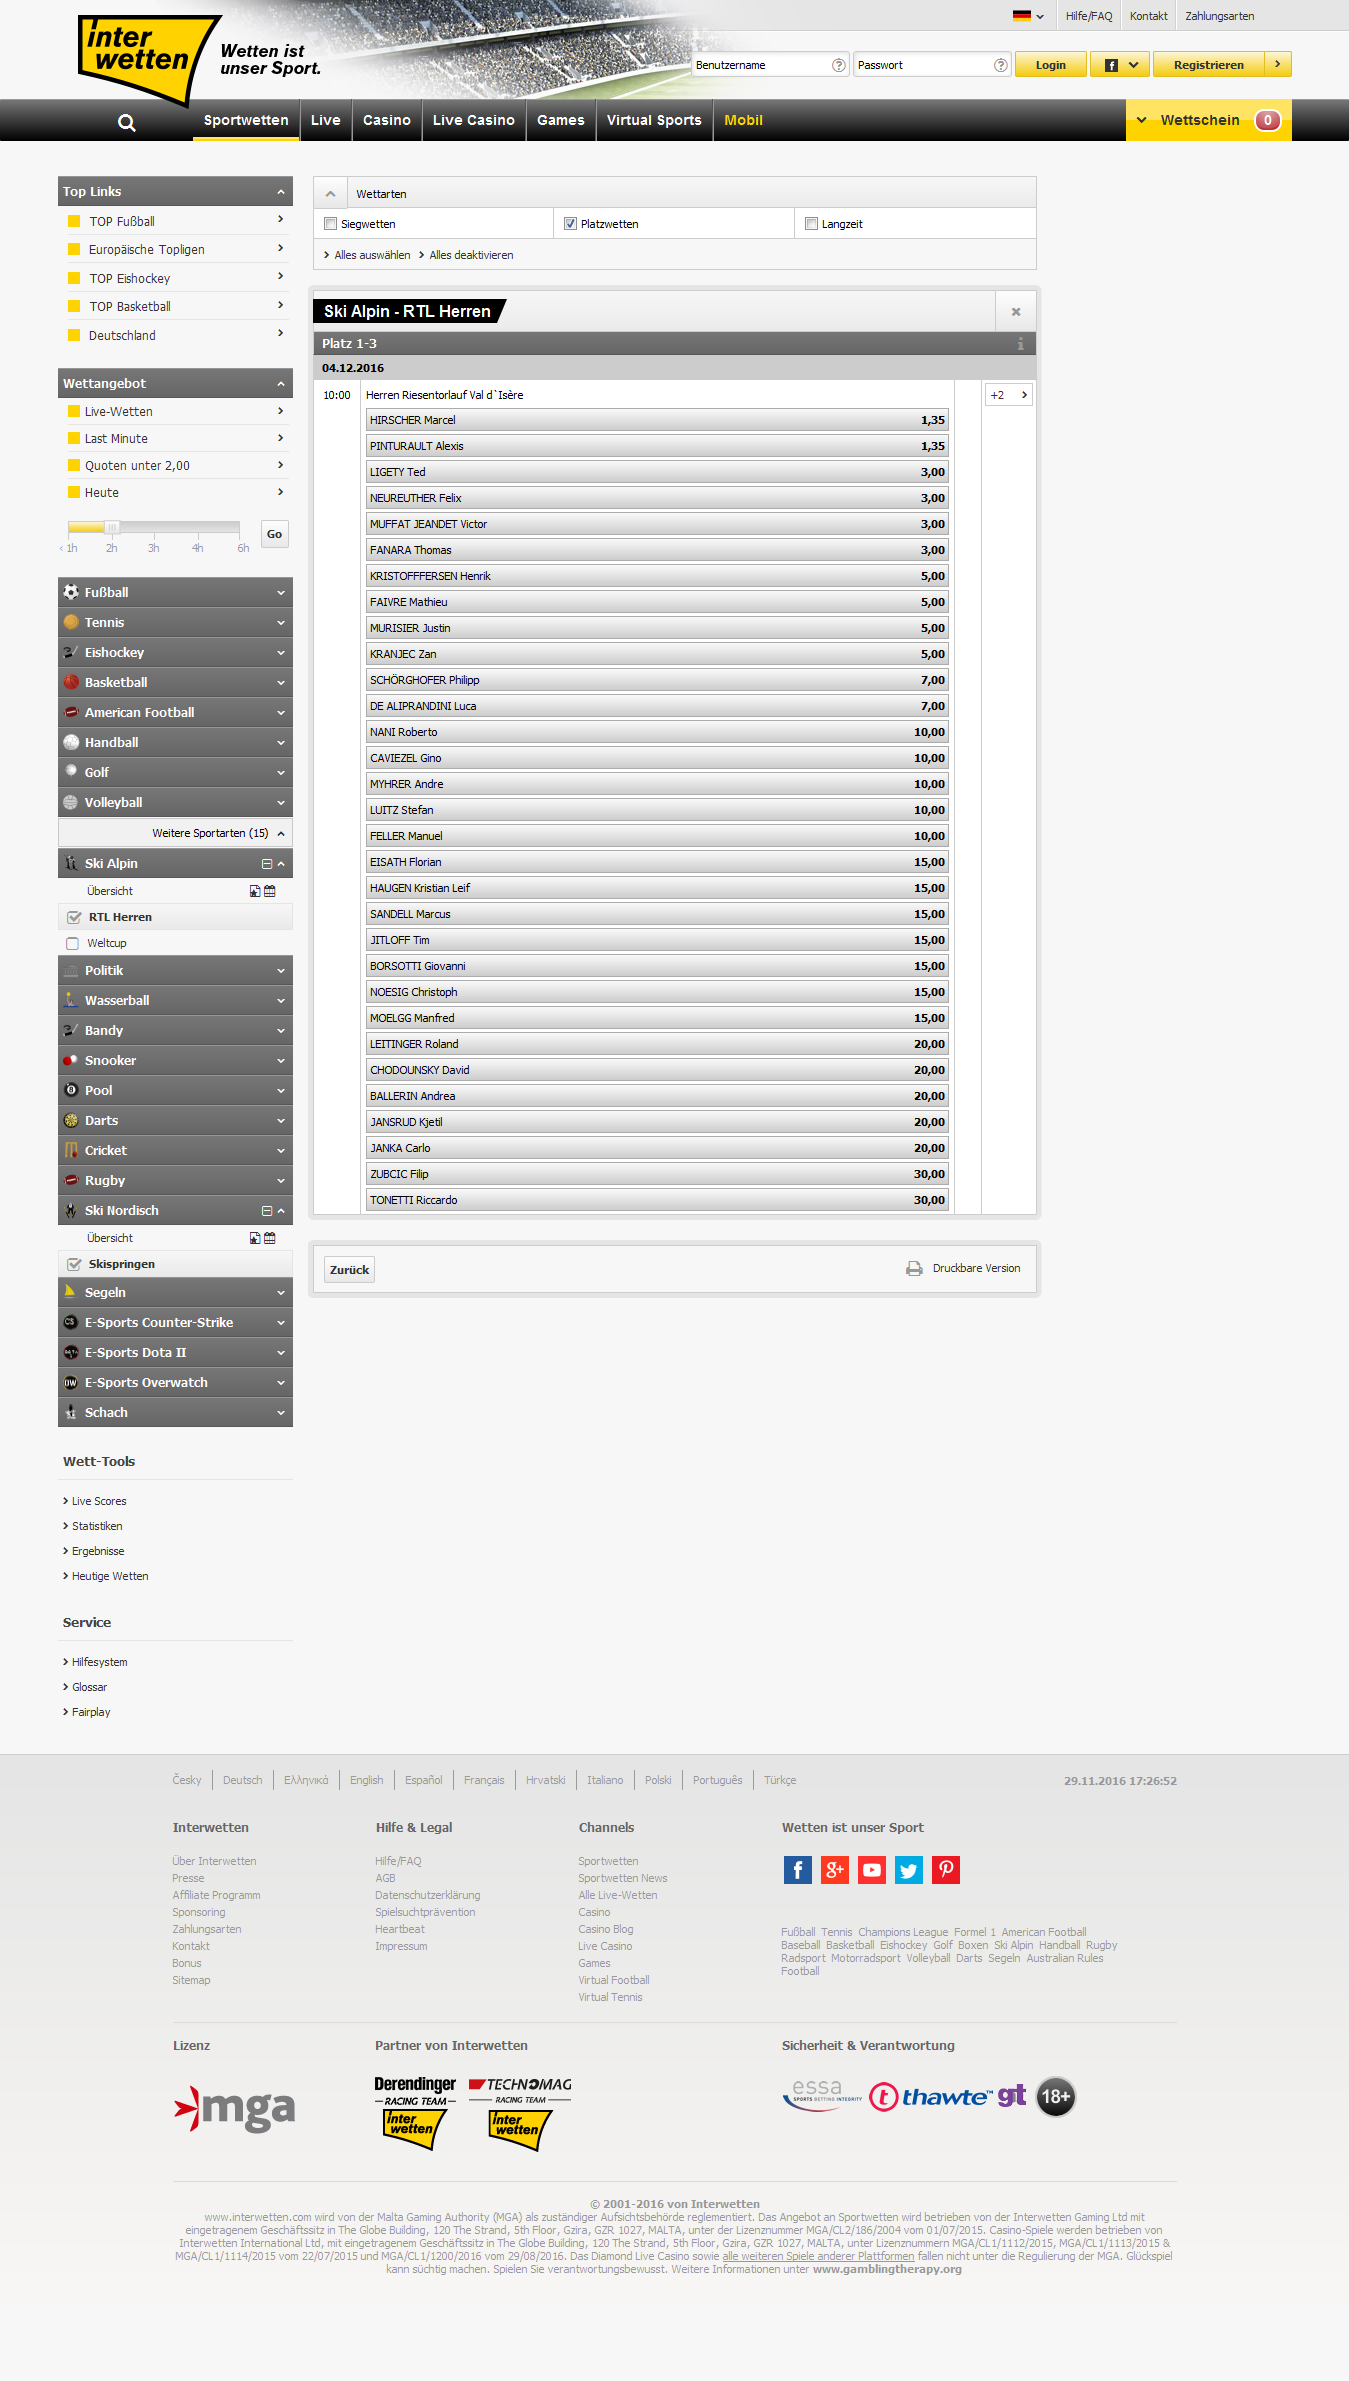The image size is (1349, 2381).
Task: Open the Facebook social icon in footer
Action: 798,1870
